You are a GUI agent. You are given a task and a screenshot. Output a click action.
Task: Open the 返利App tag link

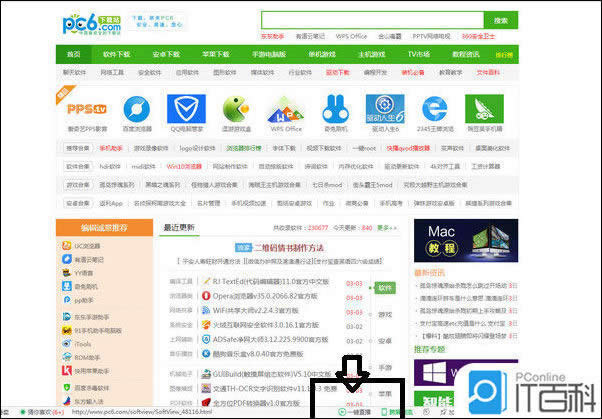pyautogui.click(x=111, y=203)
